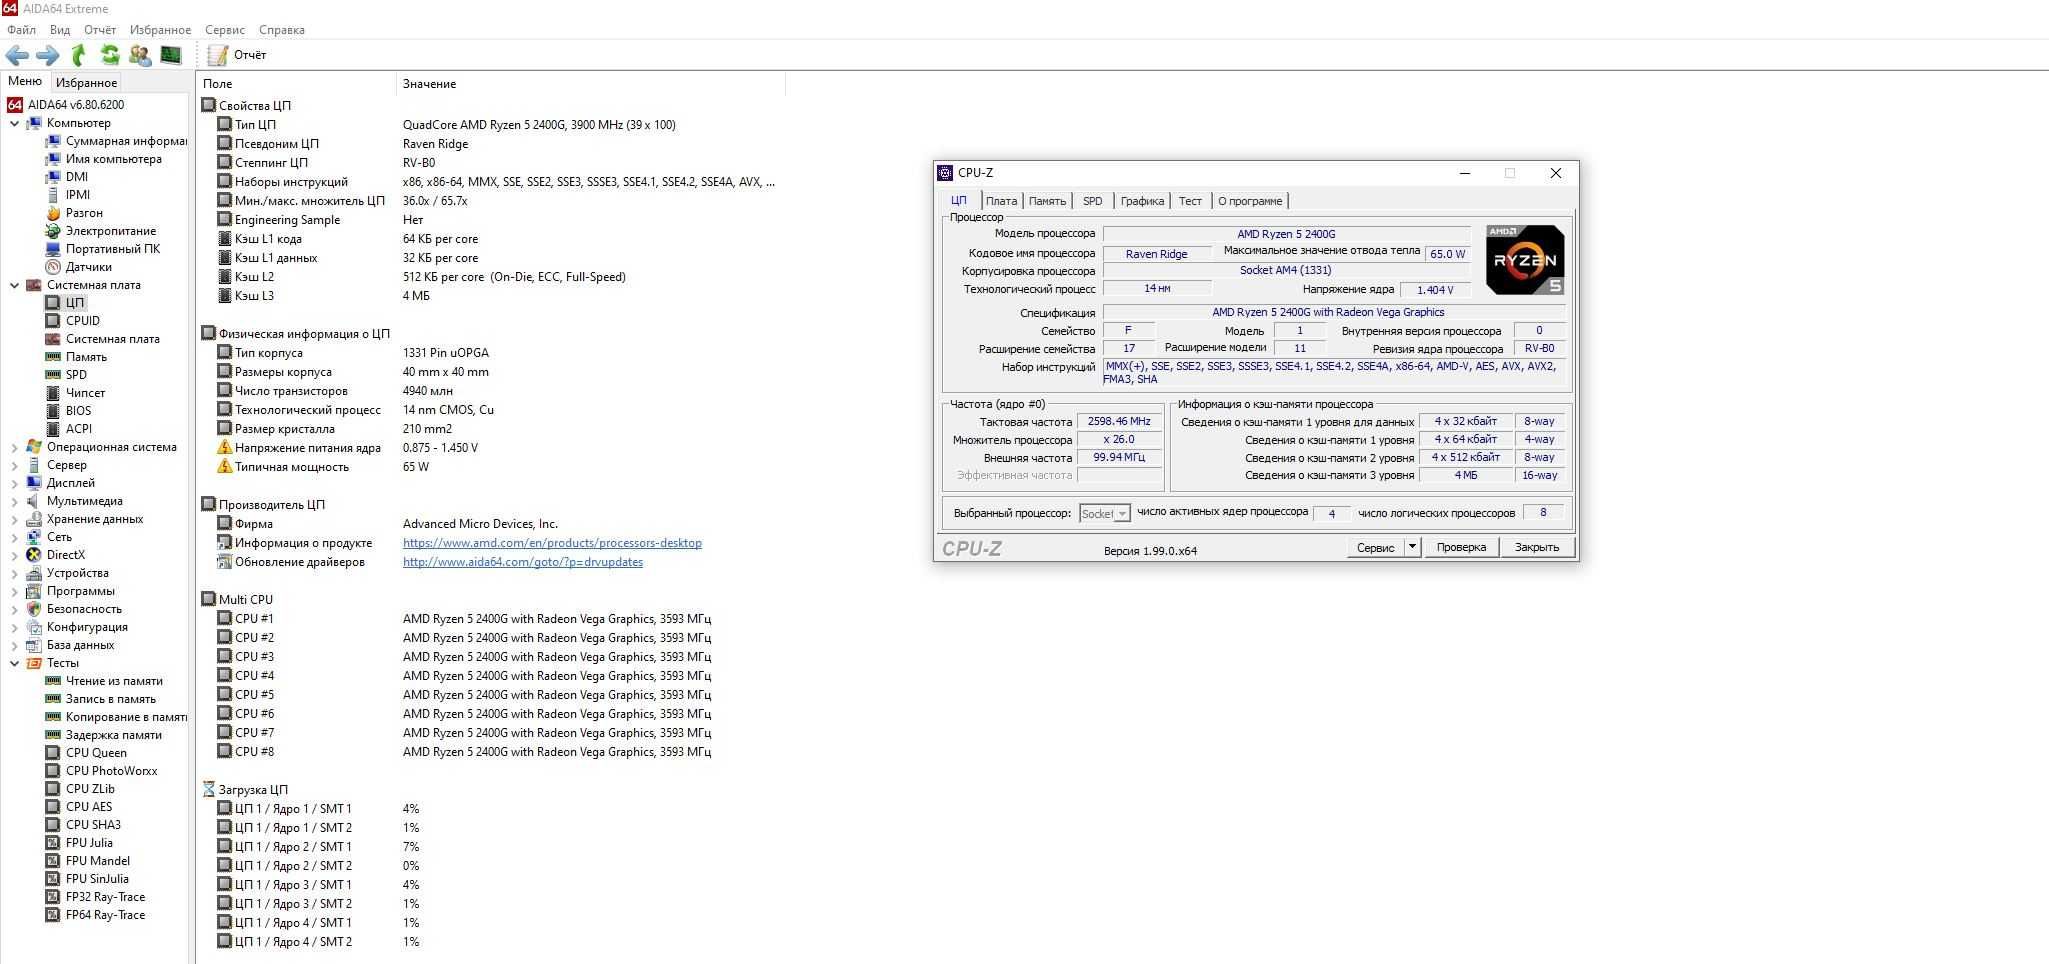Image resolution: width=2049 pixels, height=964 pixels.
Task: Open the Файл menu
Action: pyautogui.click(x=21, y=30)
